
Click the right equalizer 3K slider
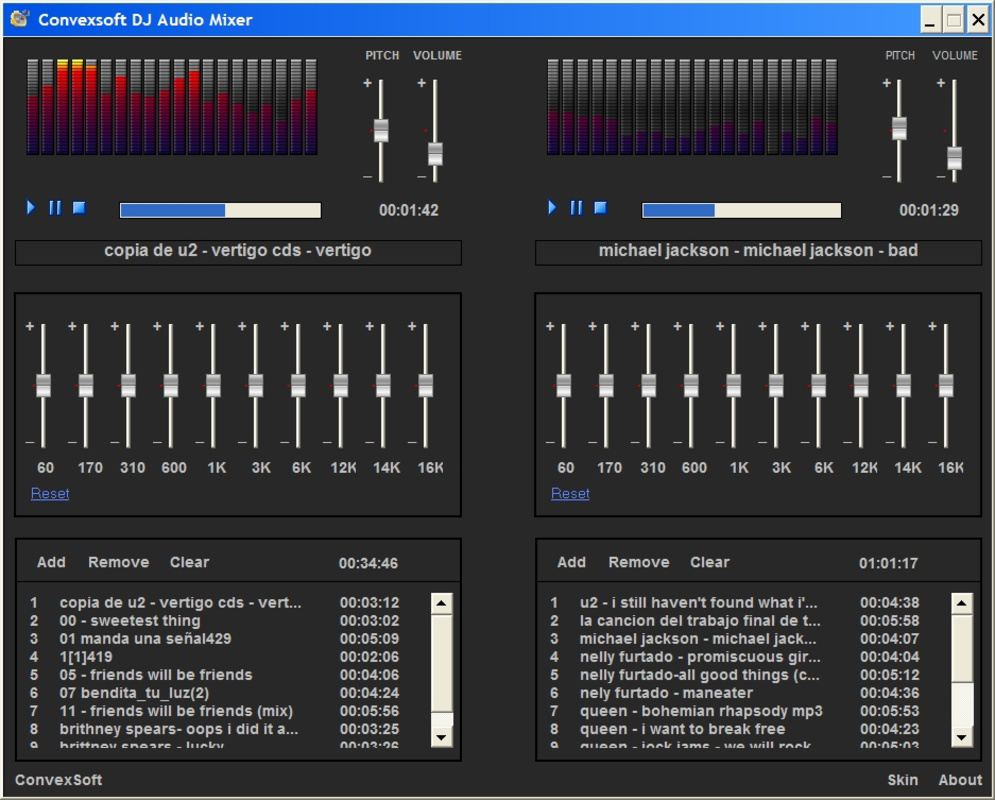coord(776,385)
